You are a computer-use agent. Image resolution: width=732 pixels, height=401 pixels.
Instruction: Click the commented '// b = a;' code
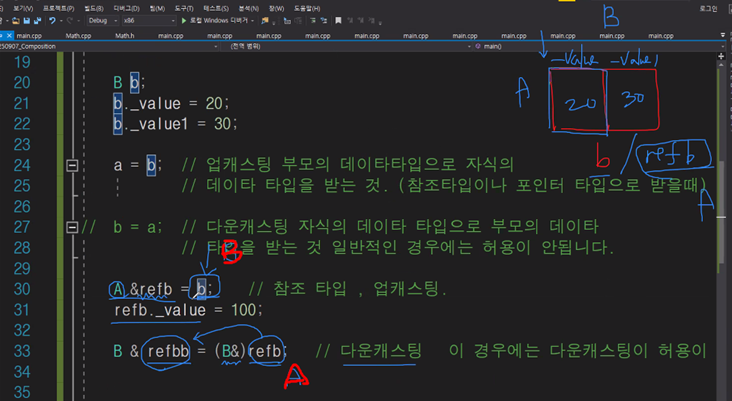[121, 227]
